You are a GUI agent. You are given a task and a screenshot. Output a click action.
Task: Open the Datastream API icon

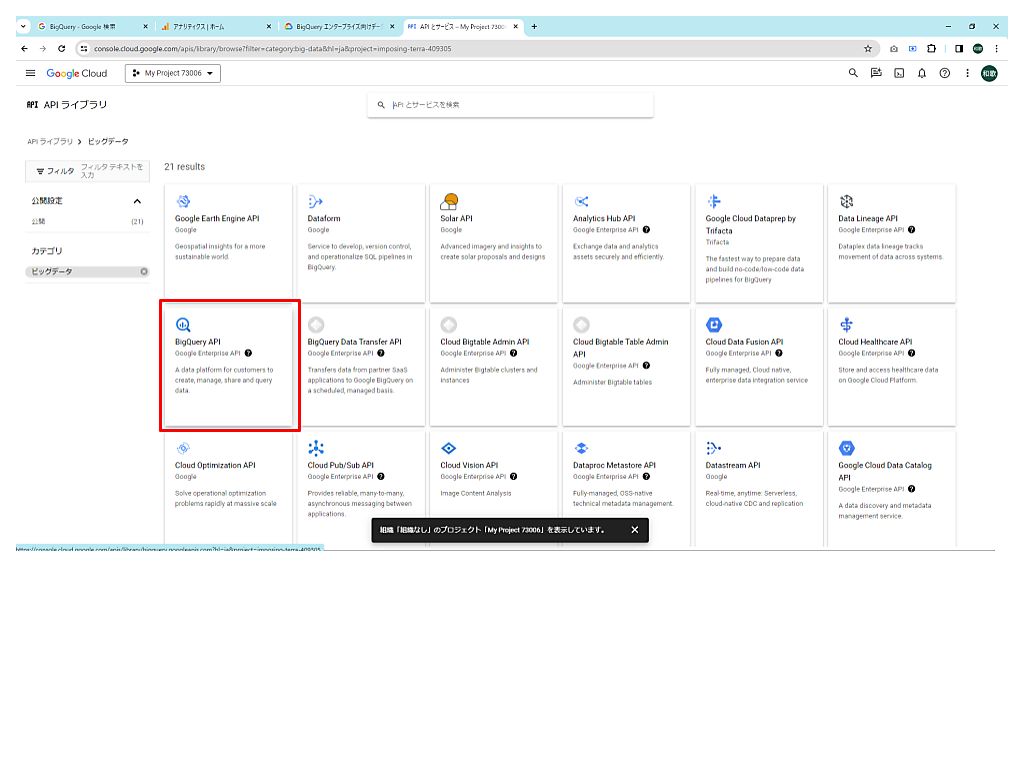click(714, 448)
